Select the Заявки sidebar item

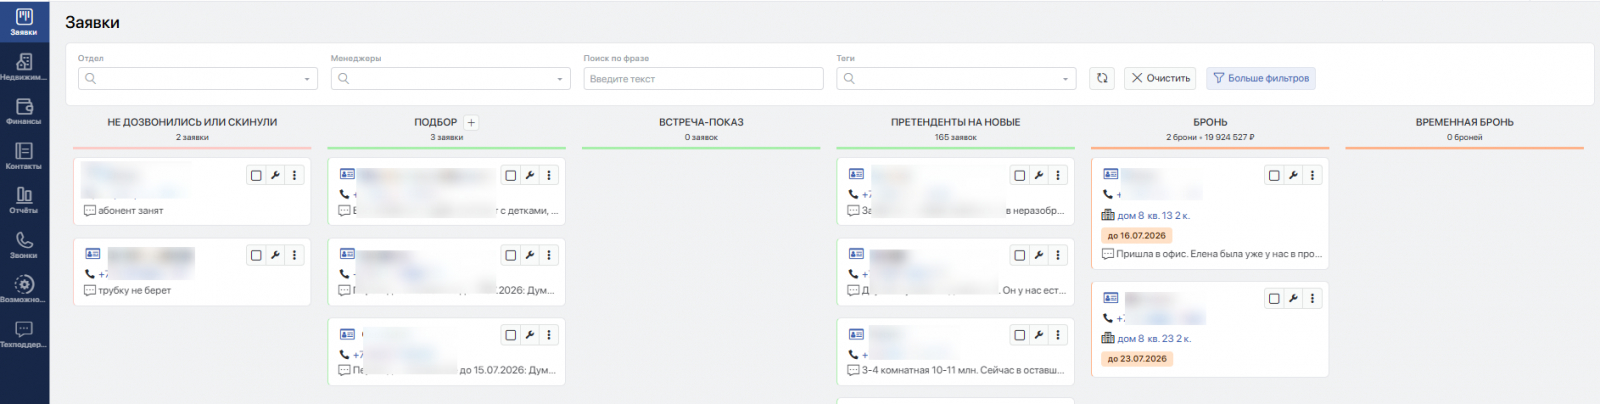[x=24, y=21]
